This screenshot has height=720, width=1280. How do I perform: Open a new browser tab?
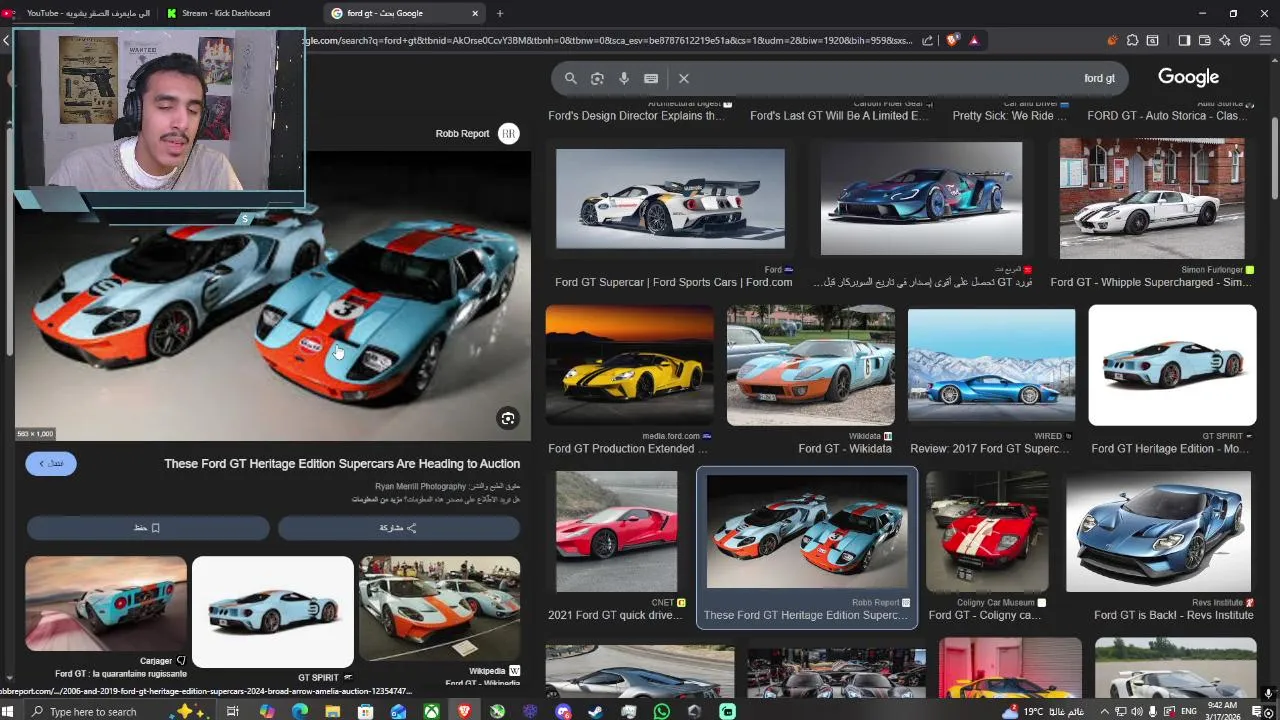tap(500, 13)
